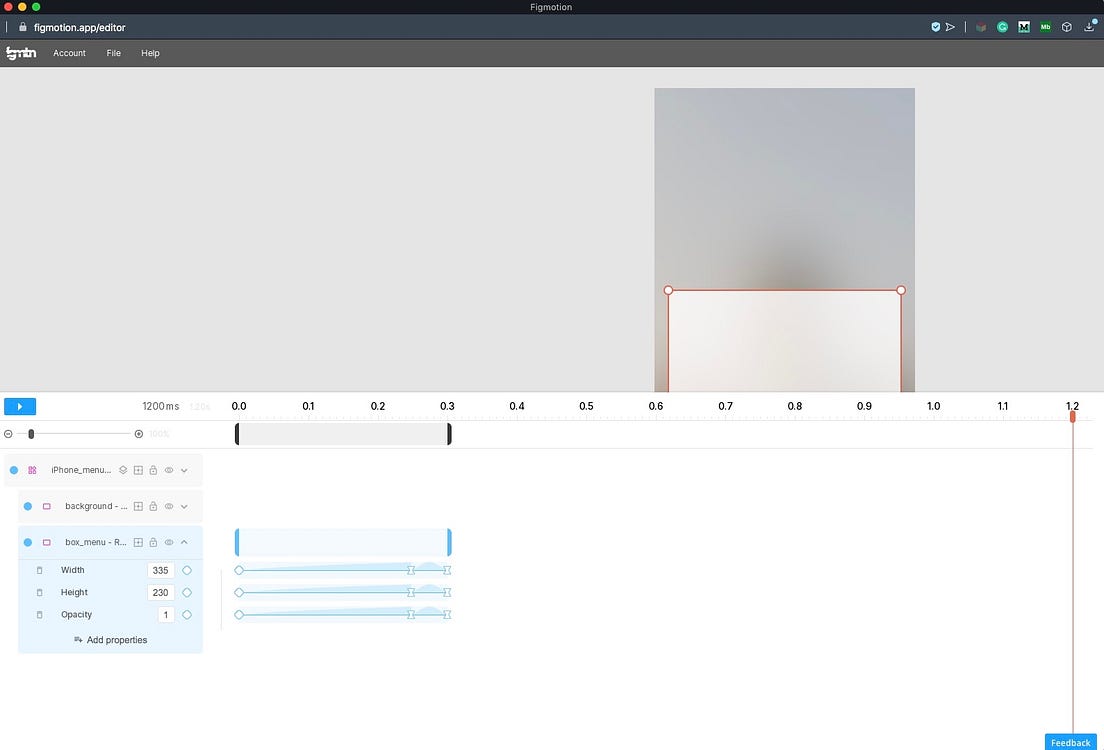Open the Help menu
The height and width of the screenshot is (750, 1104).
pos(150,53)
